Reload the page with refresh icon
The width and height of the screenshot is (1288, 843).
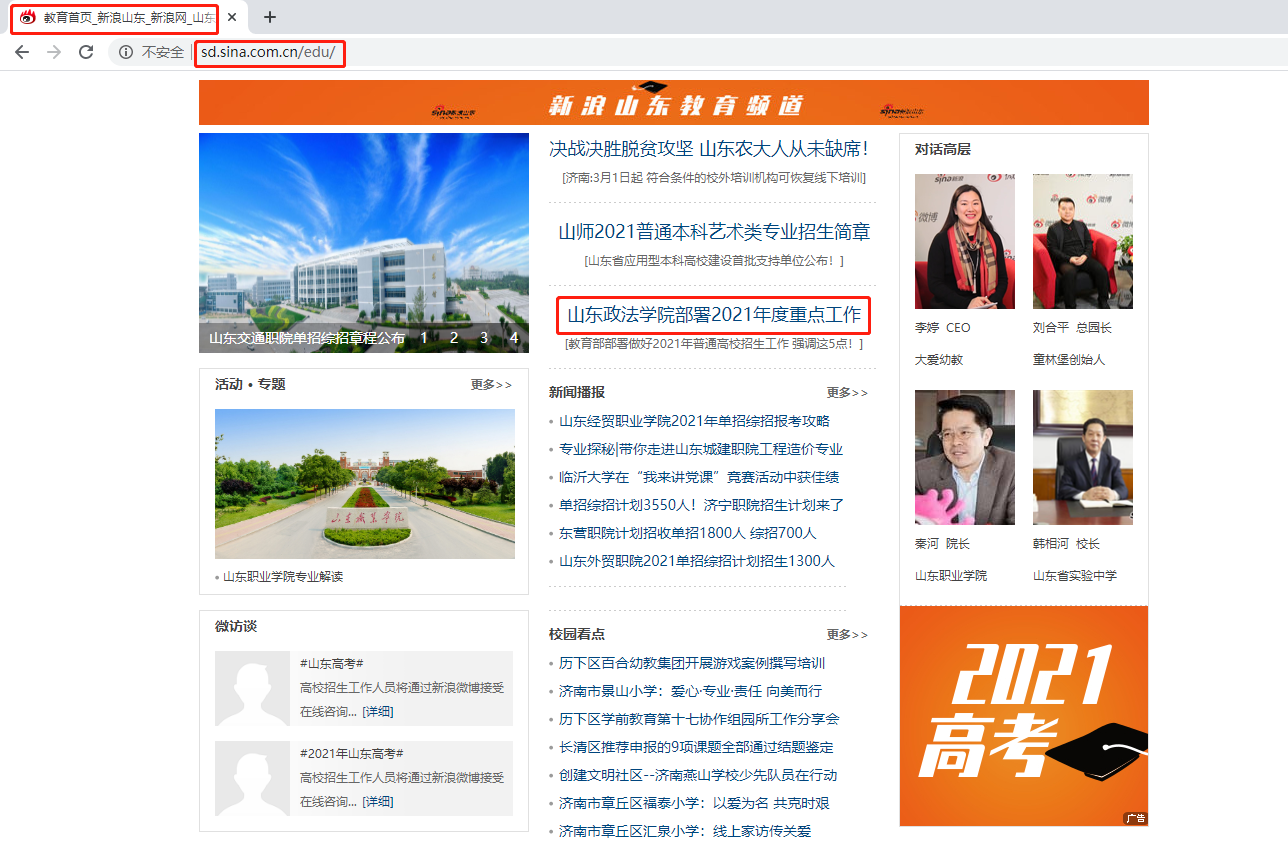tap(86, 52)
